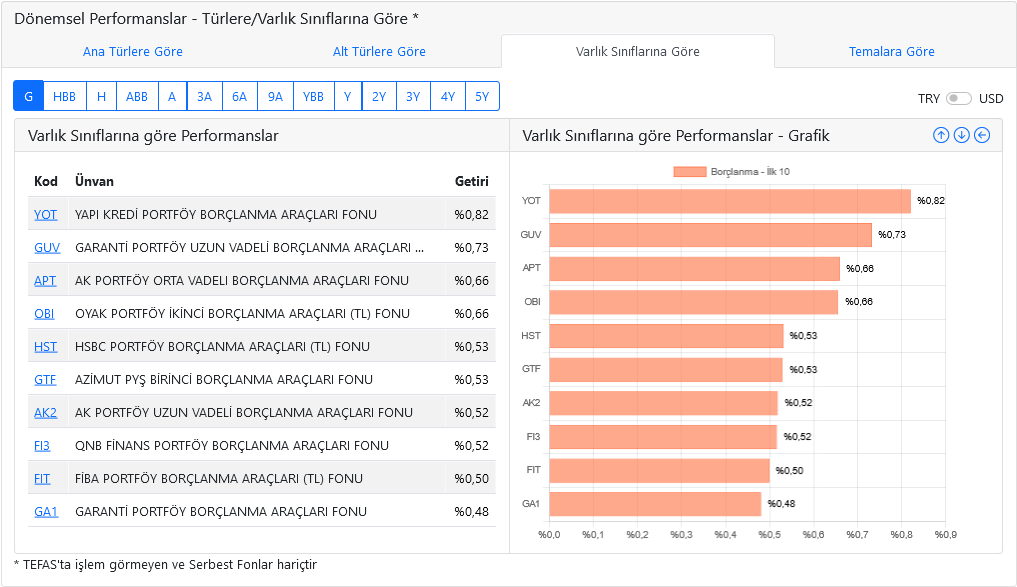Select the Y period button
1017x587 pixels.
coord(348,95)
